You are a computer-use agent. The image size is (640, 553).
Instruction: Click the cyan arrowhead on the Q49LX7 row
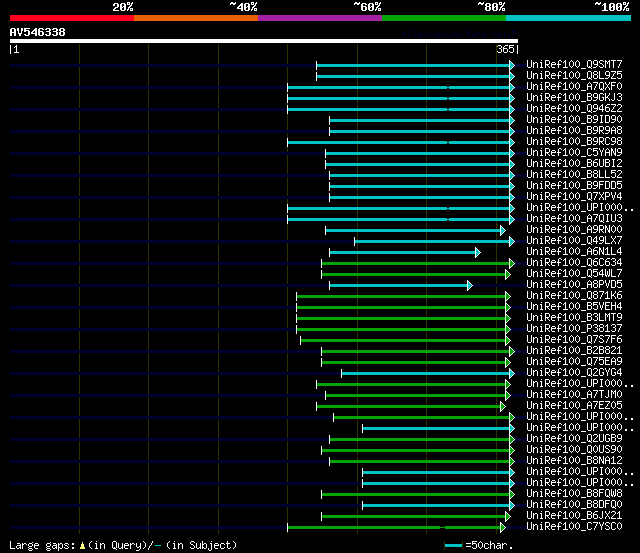tap(512, 242)
